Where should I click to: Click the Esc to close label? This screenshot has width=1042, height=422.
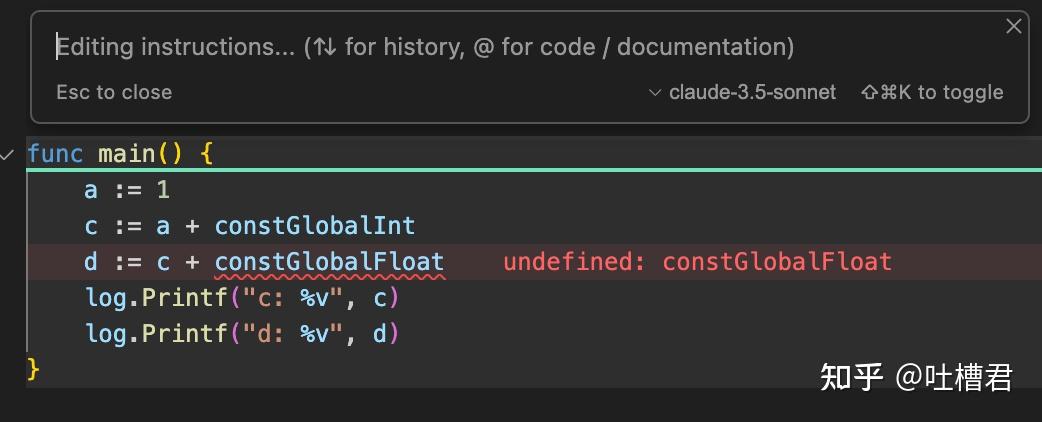(x=114, y=92)
